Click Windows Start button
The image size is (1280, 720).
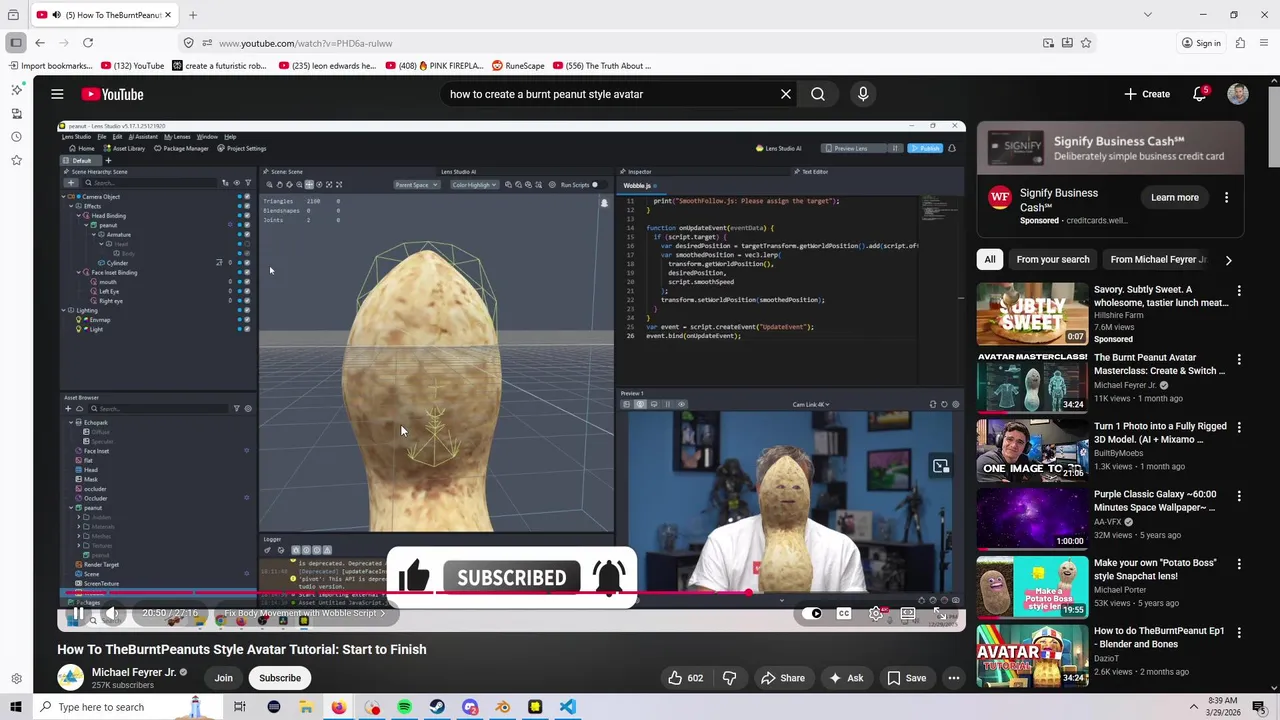(x=15, y=707)
